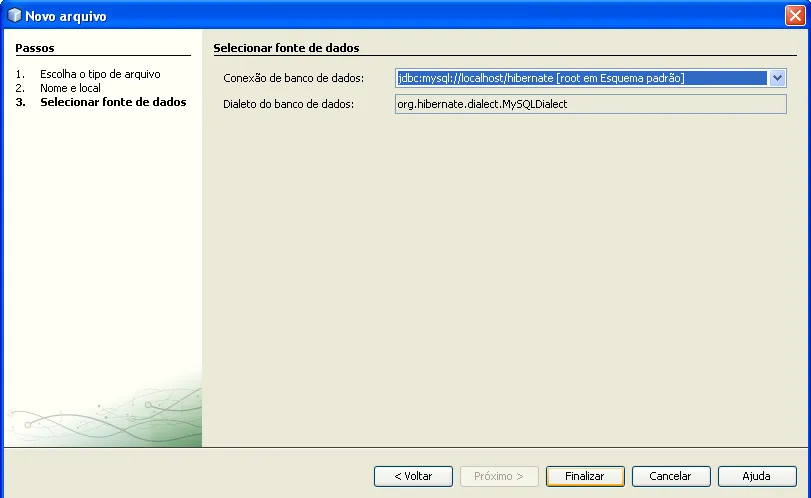This screenshot has height=498, width=811.
Task: Click step 'Escolha o tipo de arquivo'
Action: click(100, 74)
